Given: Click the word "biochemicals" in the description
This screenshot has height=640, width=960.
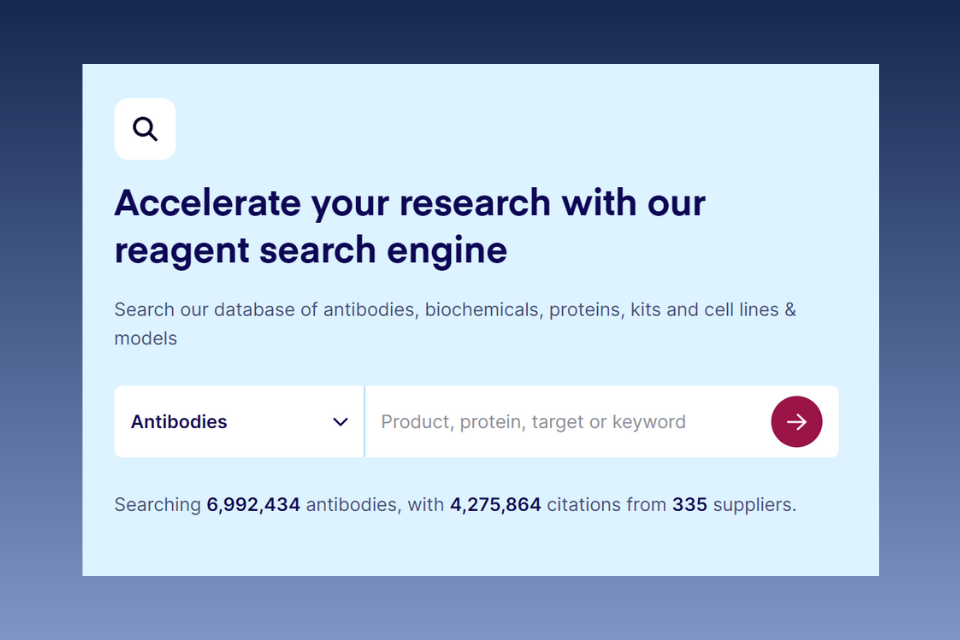Looking at the screenshot, I should (x=483, y=310).
